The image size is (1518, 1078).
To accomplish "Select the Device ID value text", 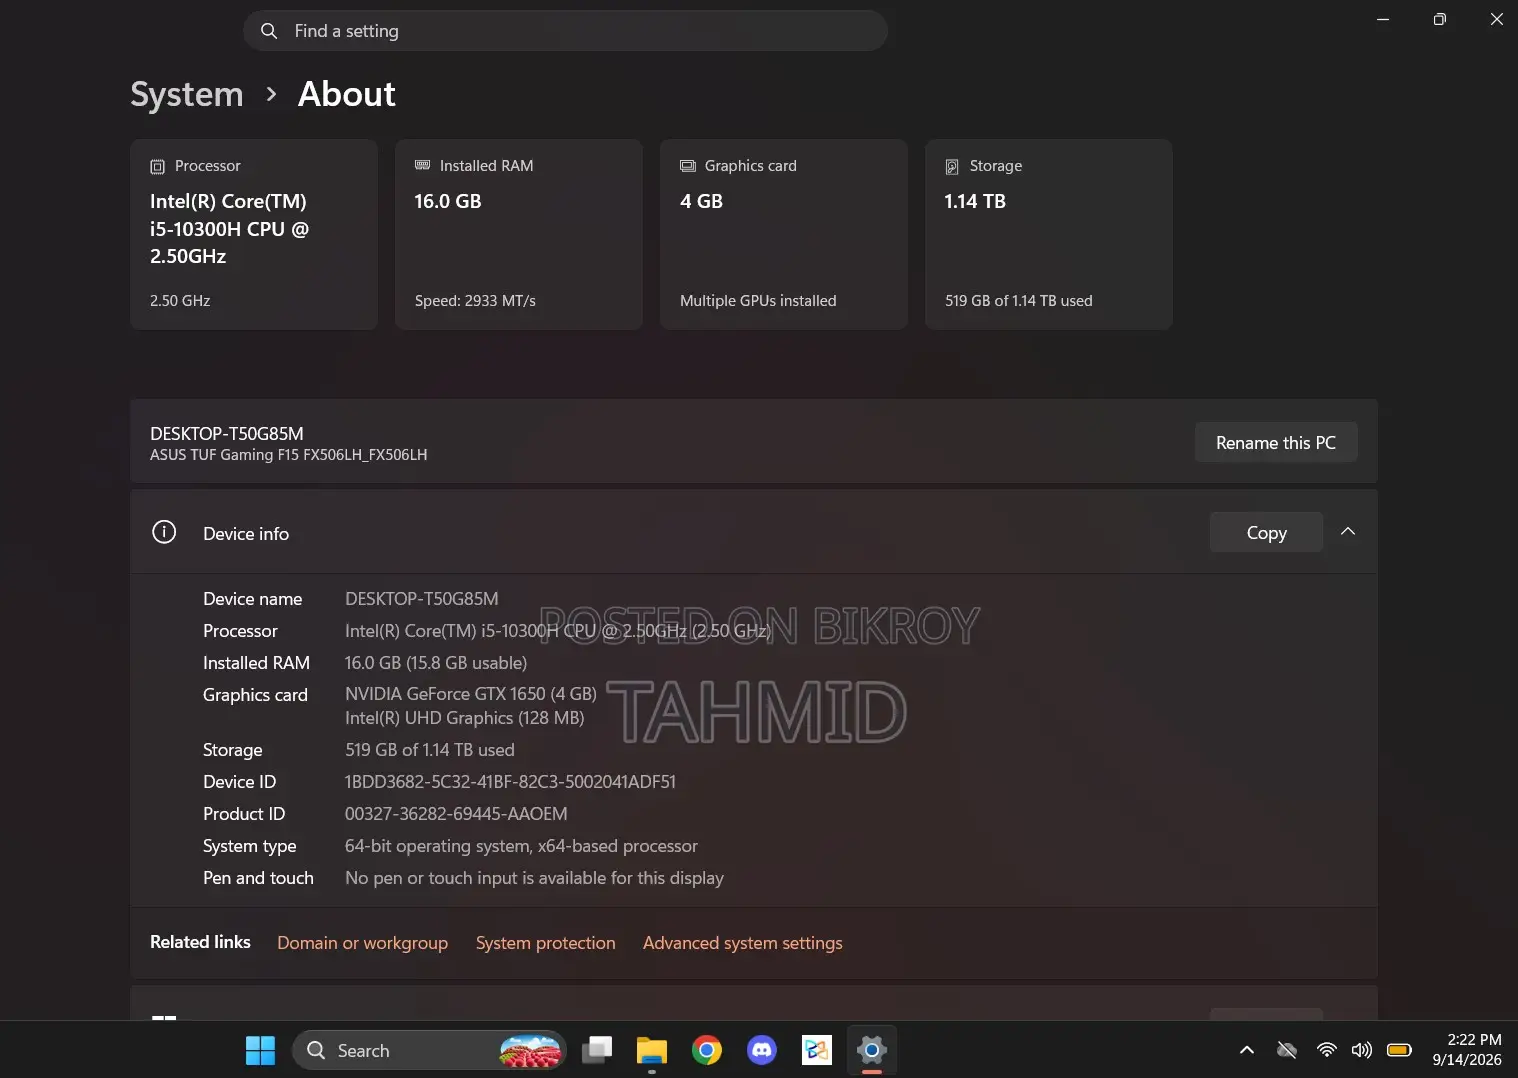I will point(510,782).
